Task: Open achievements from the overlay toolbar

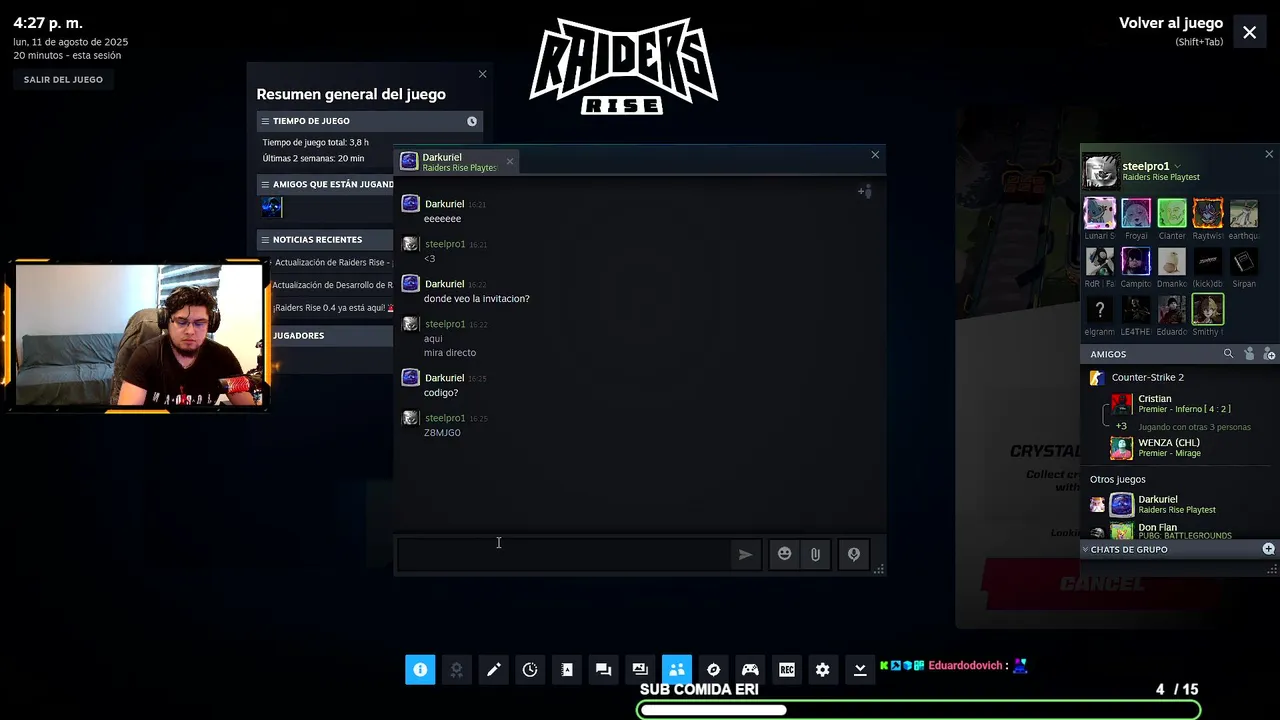Action: pyautogui.click(x=457, y=670)
